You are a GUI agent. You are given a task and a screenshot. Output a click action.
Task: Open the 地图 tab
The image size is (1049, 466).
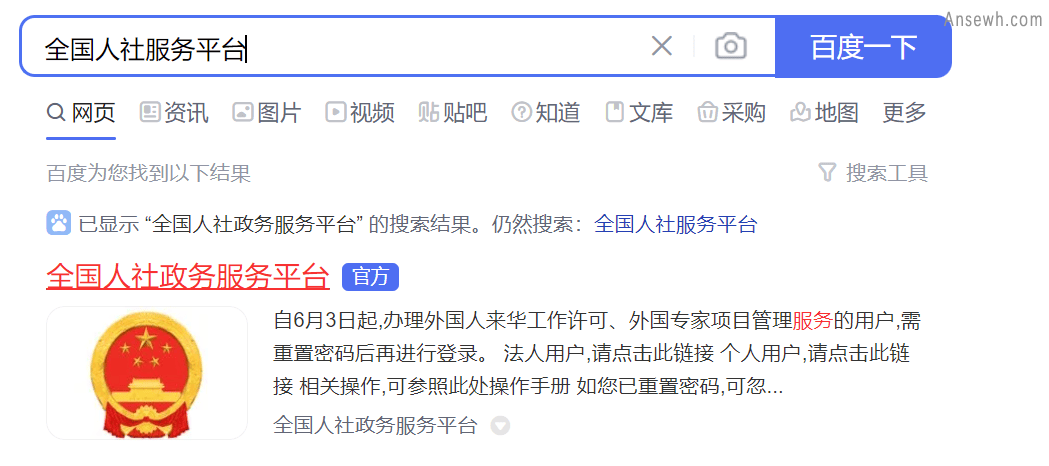coord(824,112)
